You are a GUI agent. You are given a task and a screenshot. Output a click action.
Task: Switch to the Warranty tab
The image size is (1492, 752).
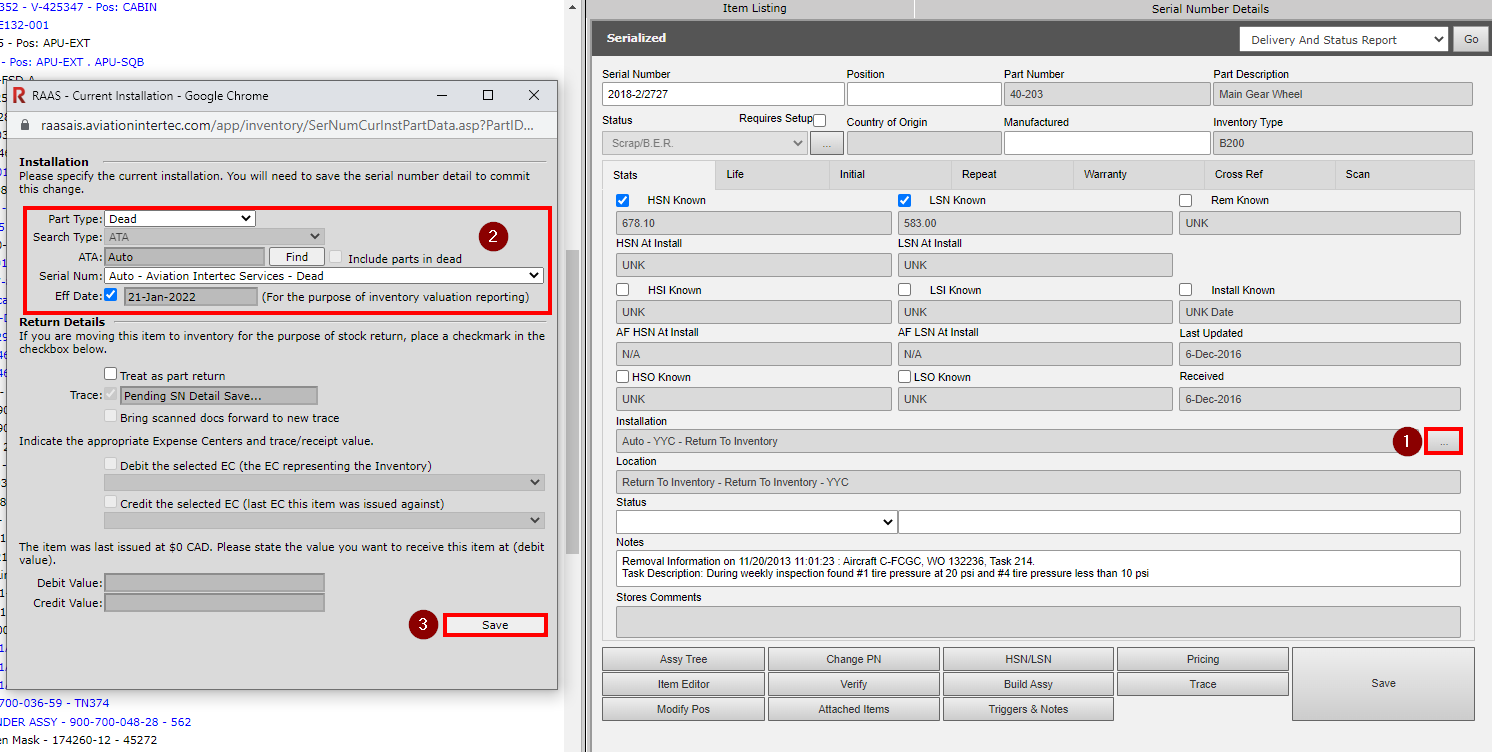[x=1105, y=174]
